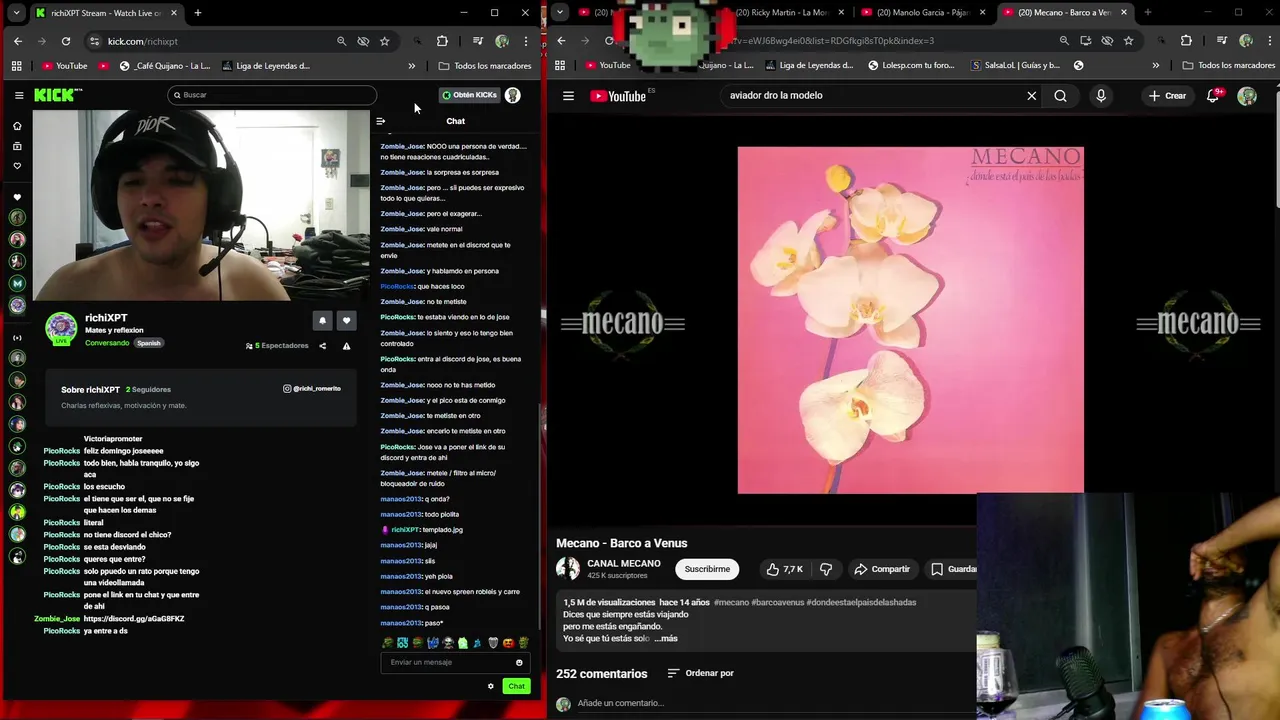Go to Kick home via house icon
1280x720 pixels.
(17, 126)
